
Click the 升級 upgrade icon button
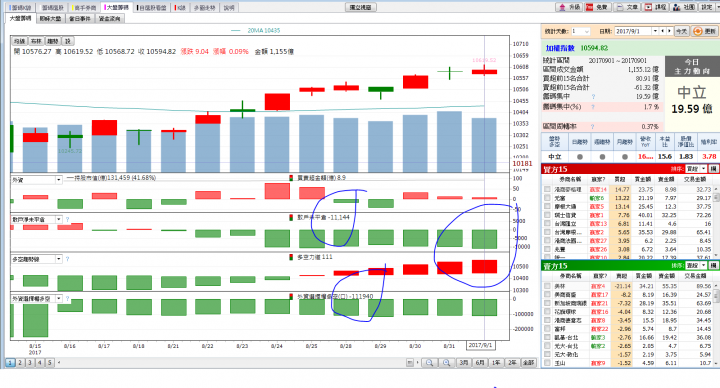pyautogui.click(x=569, y=7)
